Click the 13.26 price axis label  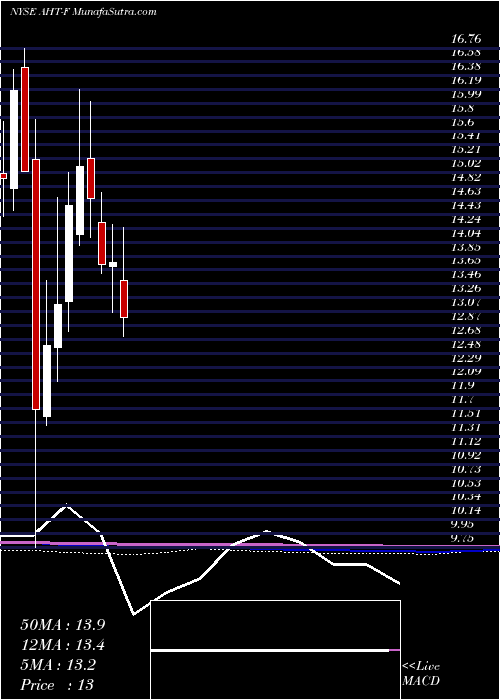coord(466,288)
